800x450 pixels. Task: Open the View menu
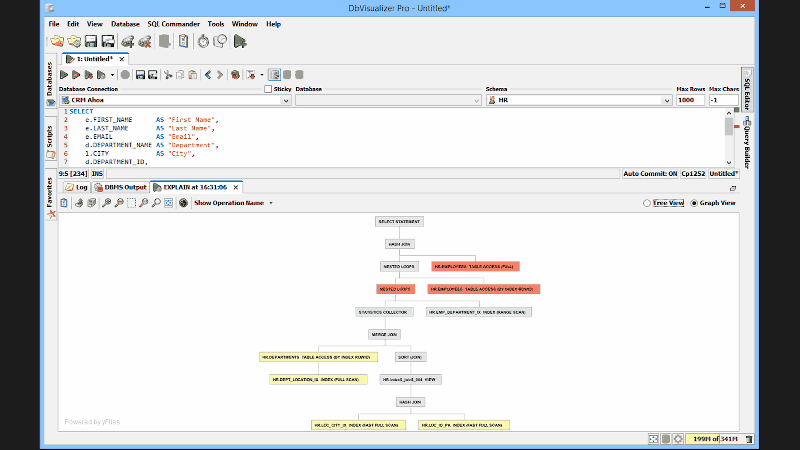coord(94,24)
